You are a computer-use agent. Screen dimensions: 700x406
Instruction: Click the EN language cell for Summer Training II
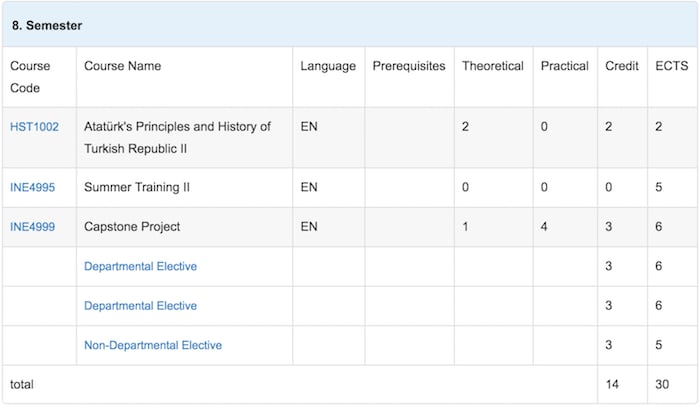pyautogui.click(x=309, y=187)
